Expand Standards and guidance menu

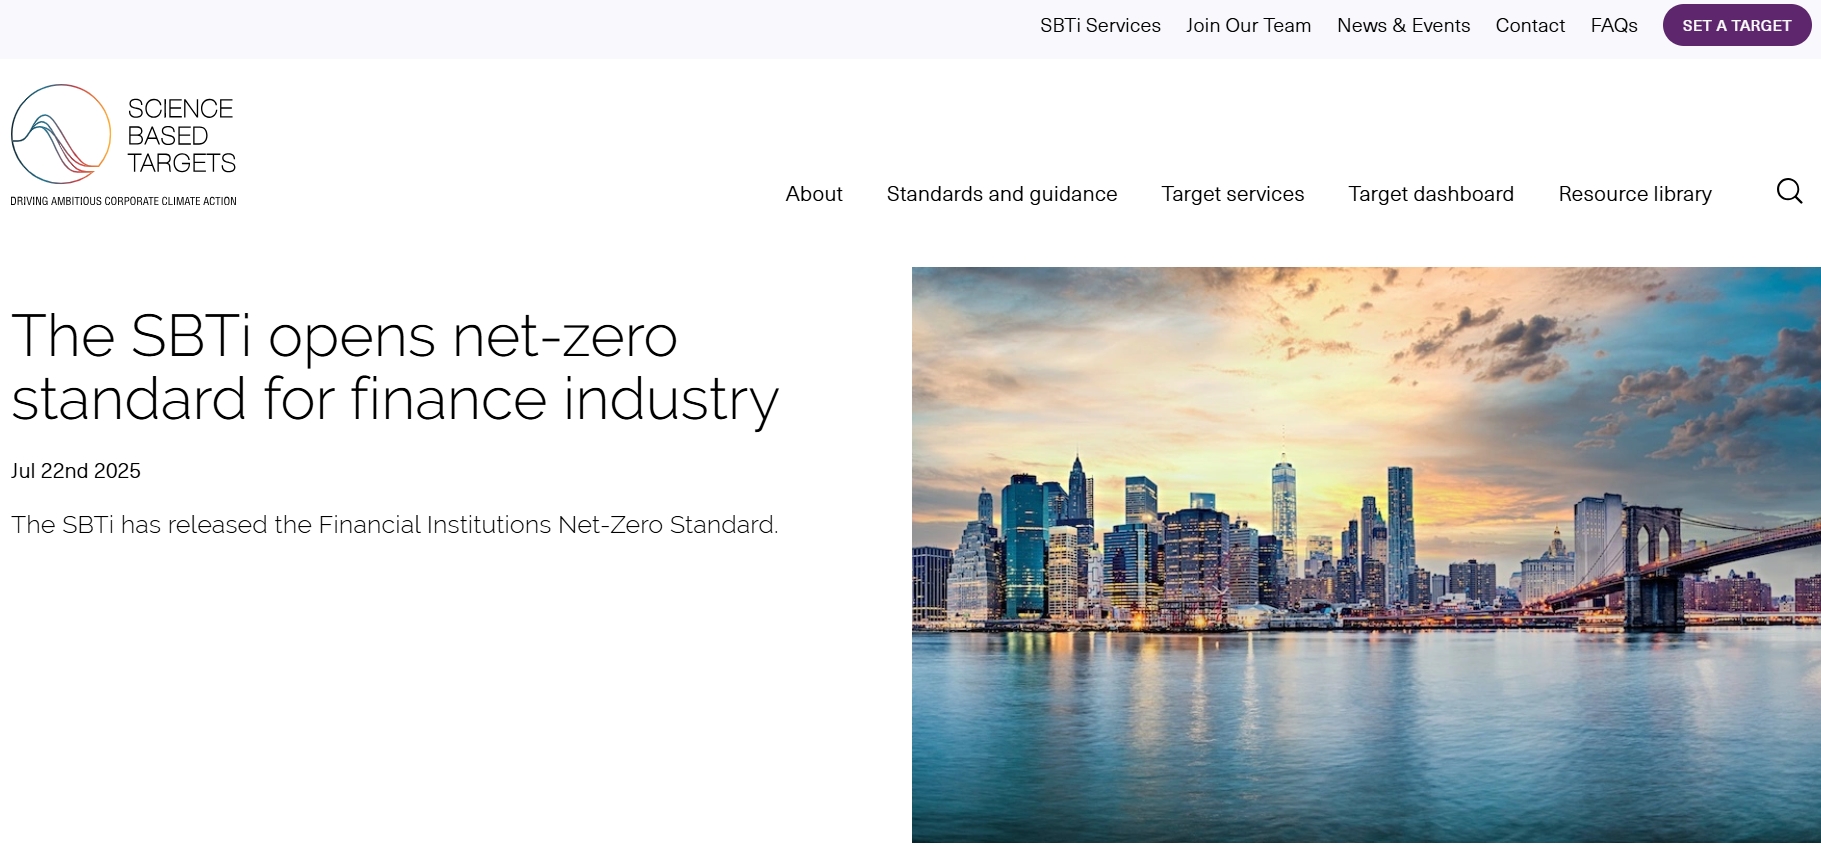(x=1001, y=194)
